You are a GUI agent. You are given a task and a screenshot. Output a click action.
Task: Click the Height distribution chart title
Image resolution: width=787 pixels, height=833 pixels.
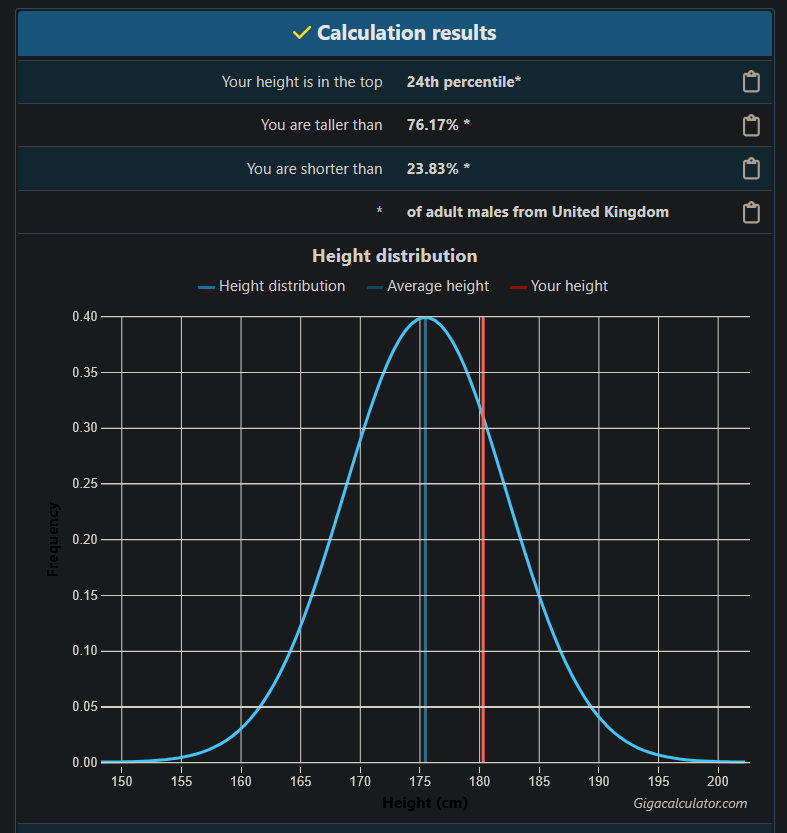(x=395, y=256)
